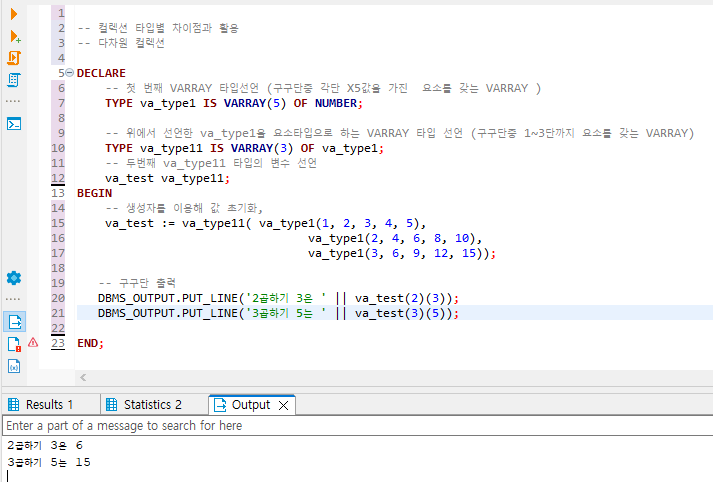This screenshot has width=713, height=482.
Task: Click line number 12 in the gutter
Action: tap(58, 178)
